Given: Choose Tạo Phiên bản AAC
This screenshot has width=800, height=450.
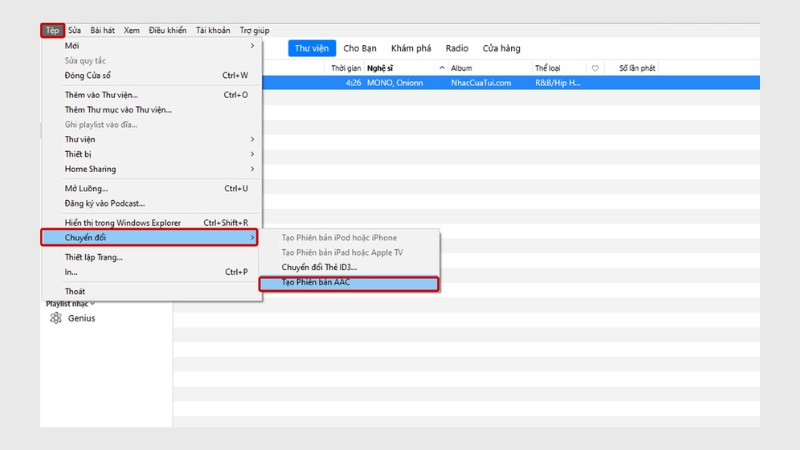Looking at the screenshot, I should point(348,283).
